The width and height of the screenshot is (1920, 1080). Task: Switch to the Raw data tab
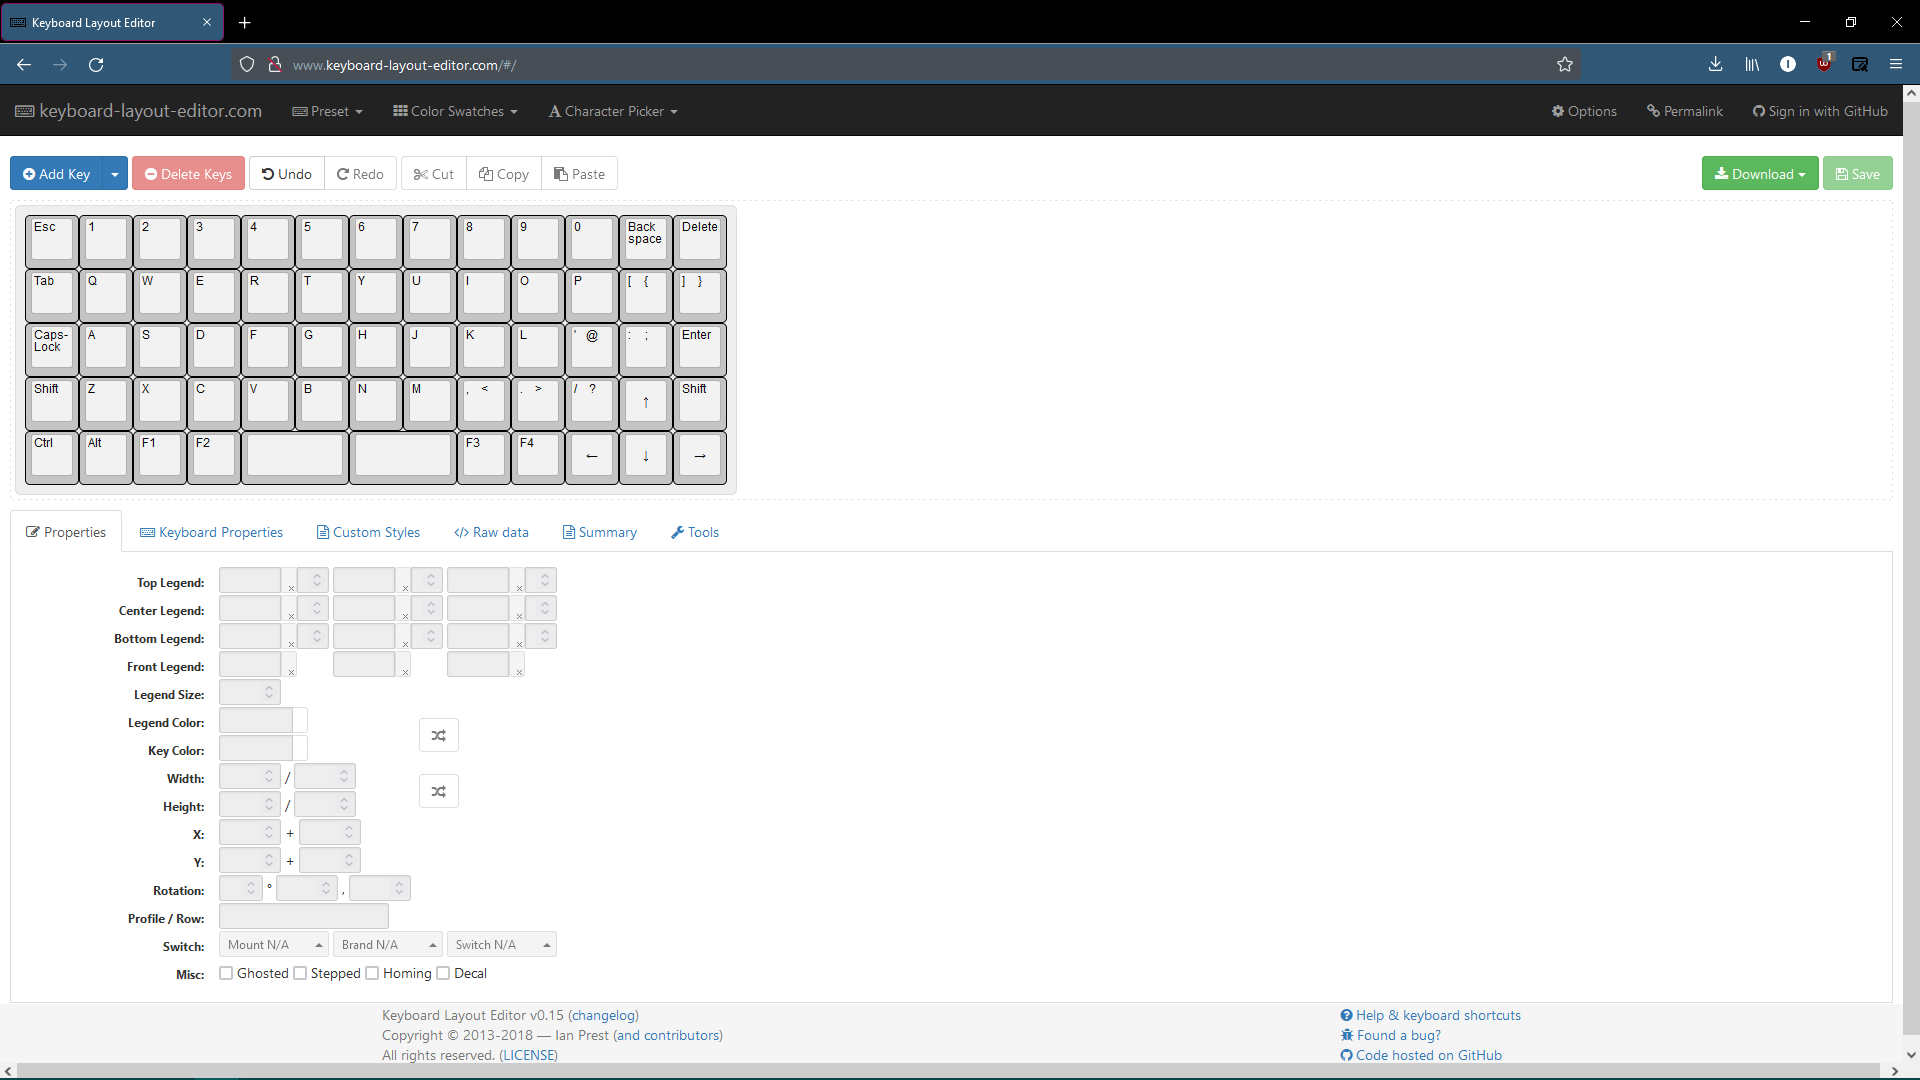[491, 533]
